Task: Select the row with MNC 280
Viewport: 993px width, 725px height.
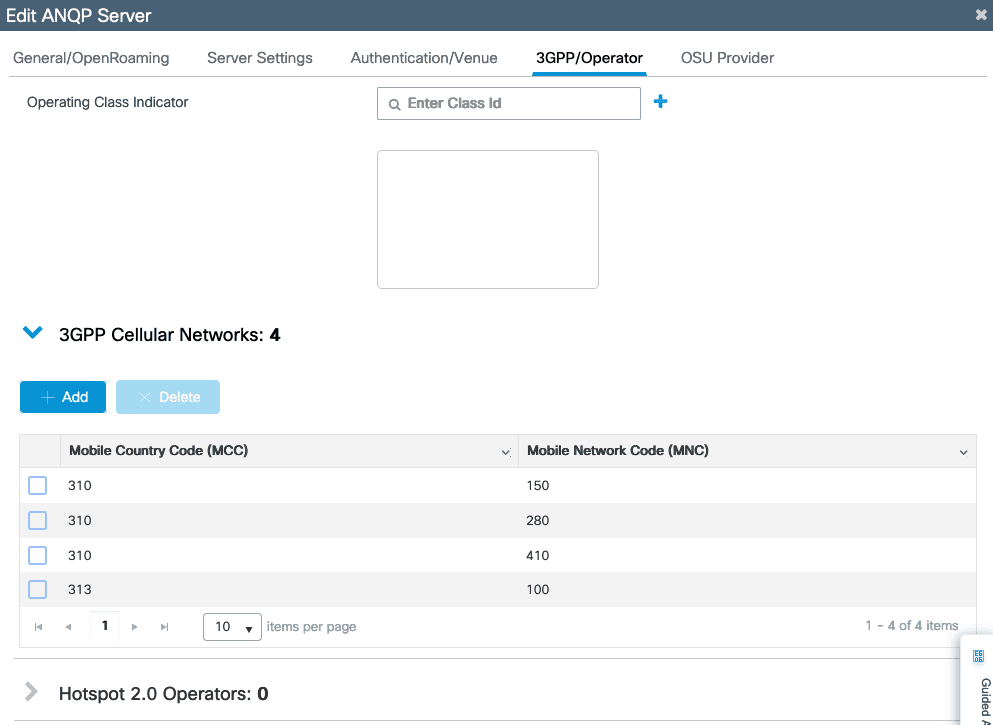Action: coord(38,521)
